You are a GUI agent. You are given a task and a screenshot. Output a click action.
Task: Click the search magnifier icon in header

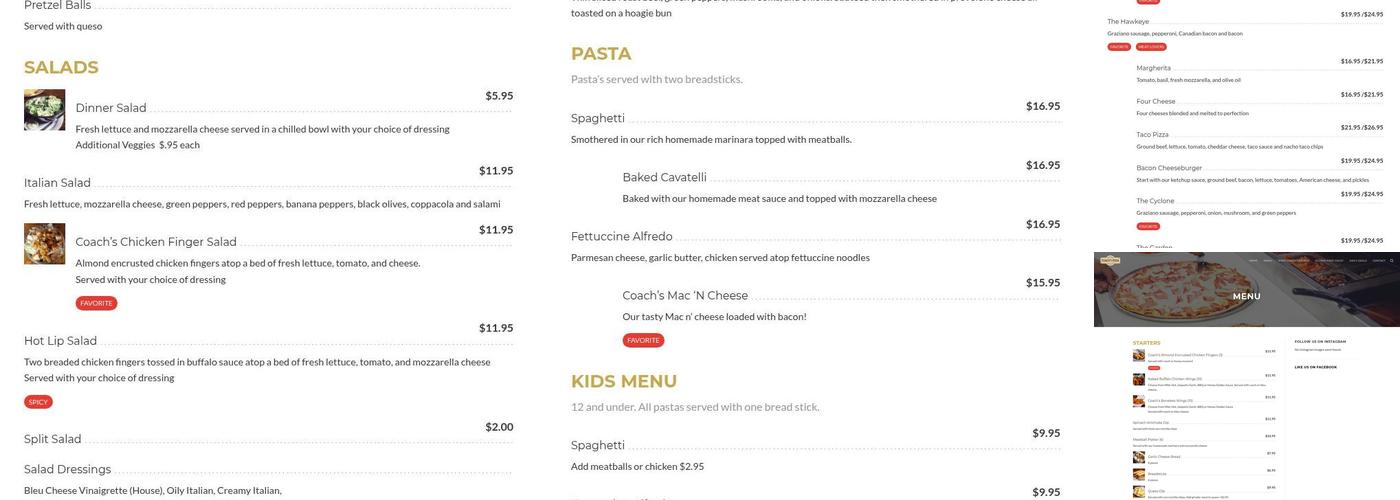(x=1390, y=261)
